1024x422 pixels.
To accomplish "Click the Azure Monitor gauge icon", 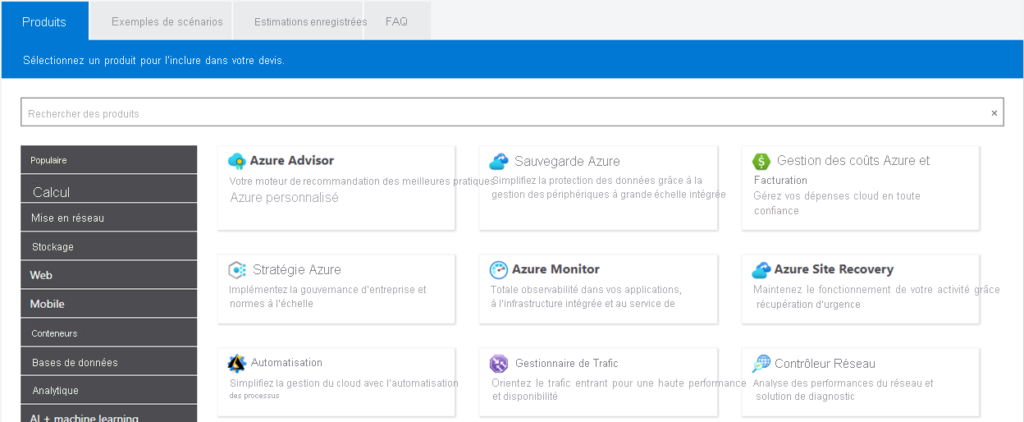I will pyautogui.click(x=499, y=269).
